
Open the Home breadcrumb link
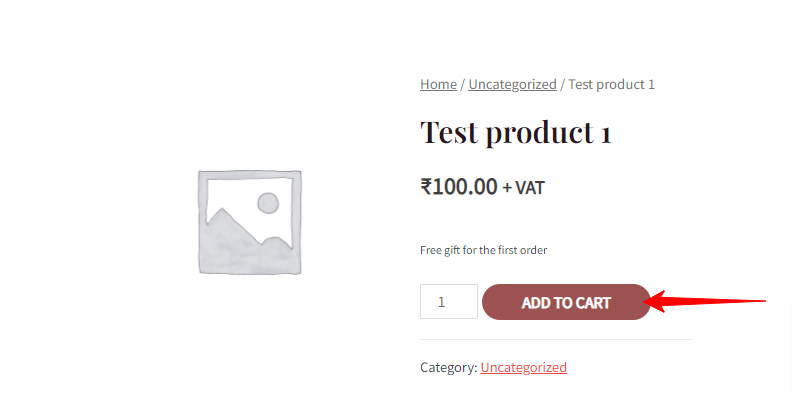[438, 84]
